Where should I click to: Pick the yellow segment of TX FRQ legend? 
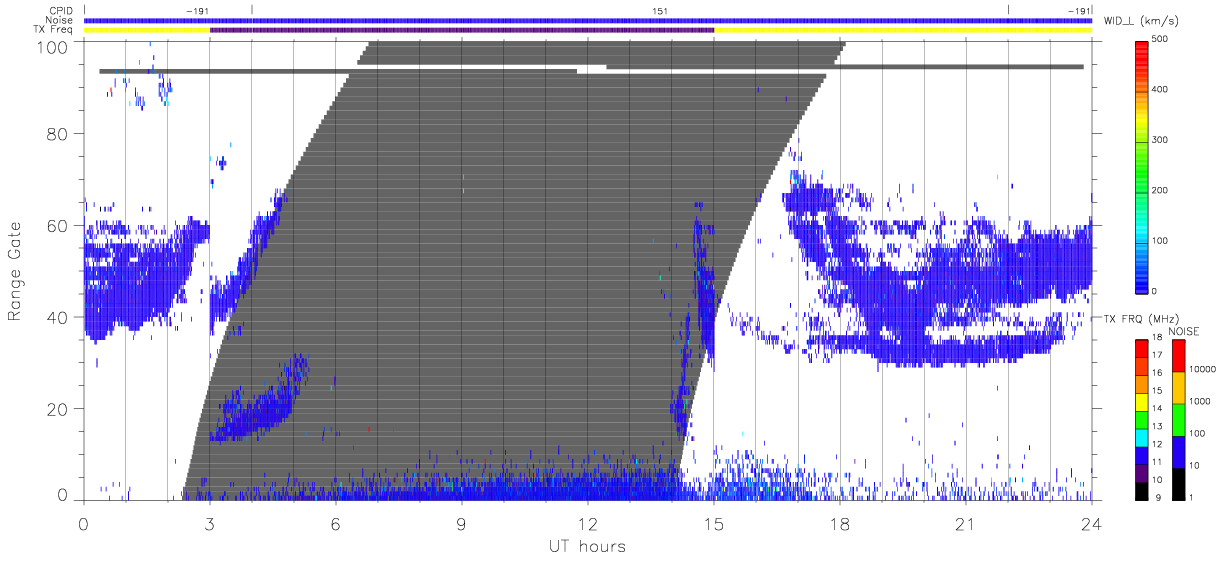pyautogui.click(x=1142, y=402)
